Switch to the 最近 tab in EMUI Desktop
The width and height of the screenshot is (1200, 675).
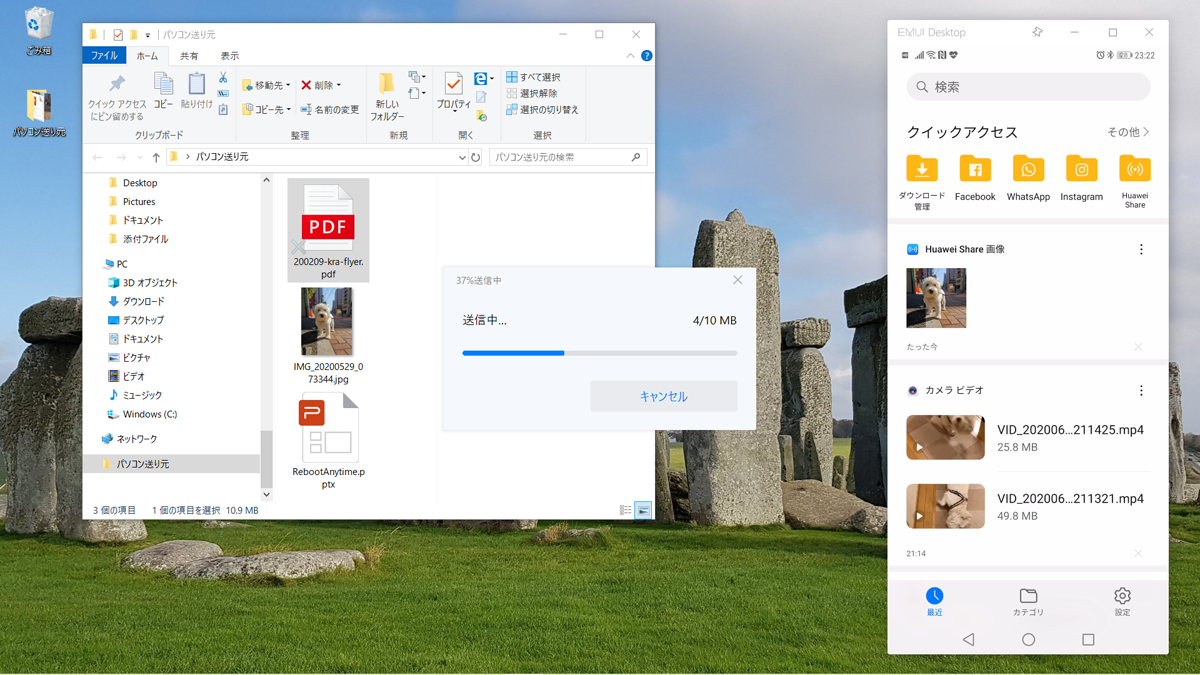(x=934, y=601)
